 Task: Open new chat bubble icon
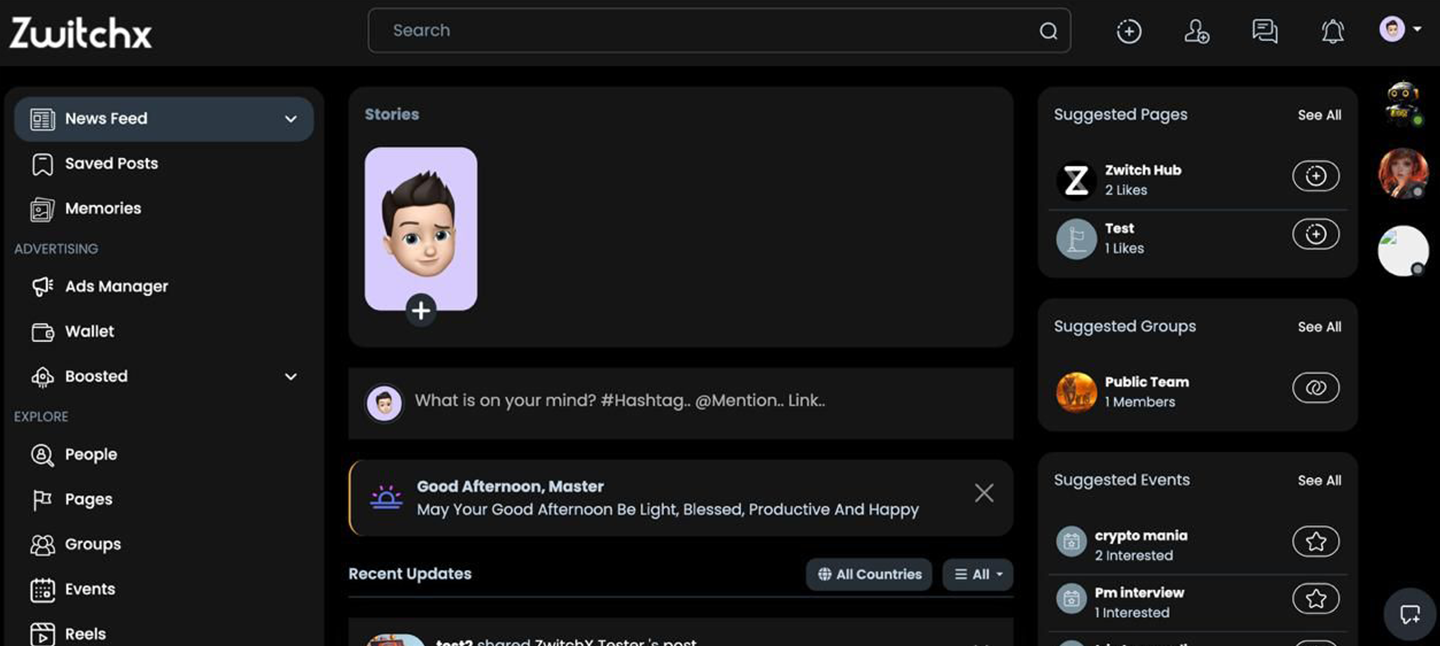1410,614
